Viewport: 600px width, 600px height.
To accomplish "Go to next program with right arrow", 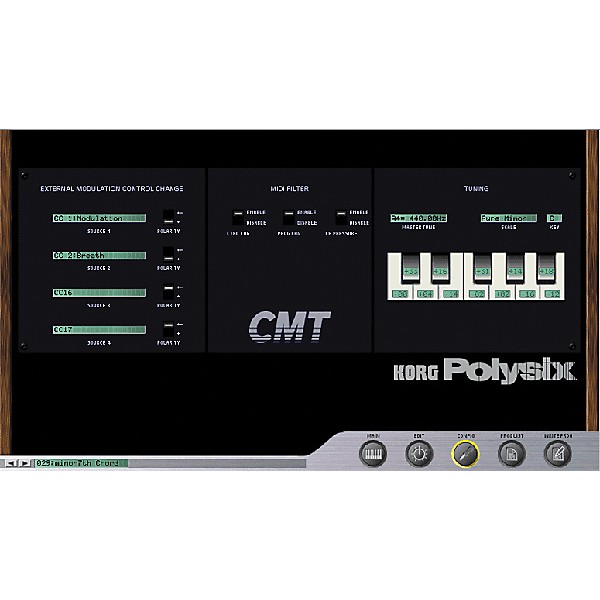I will pyautogui.click(x=26, y=463).
